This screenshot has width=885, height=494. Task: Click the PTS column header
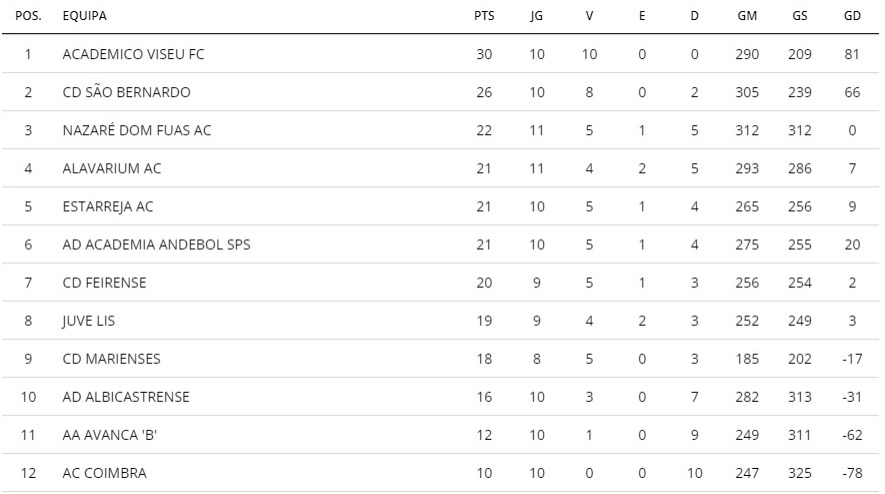tap(484, 16)
